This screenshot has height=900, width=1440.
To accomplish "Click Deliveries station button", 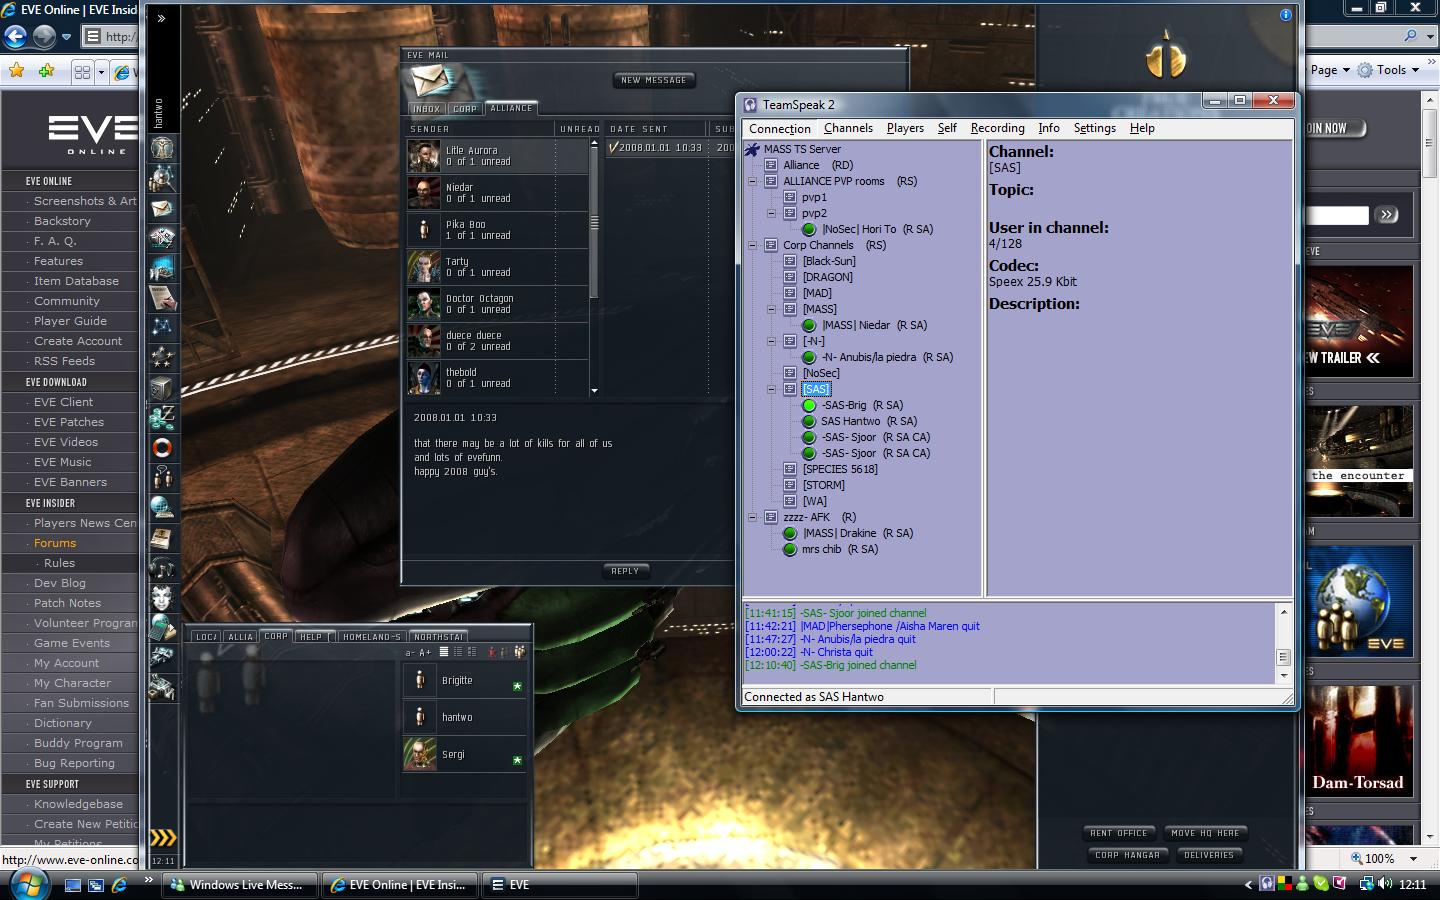I will click(x=1209, y=855).
